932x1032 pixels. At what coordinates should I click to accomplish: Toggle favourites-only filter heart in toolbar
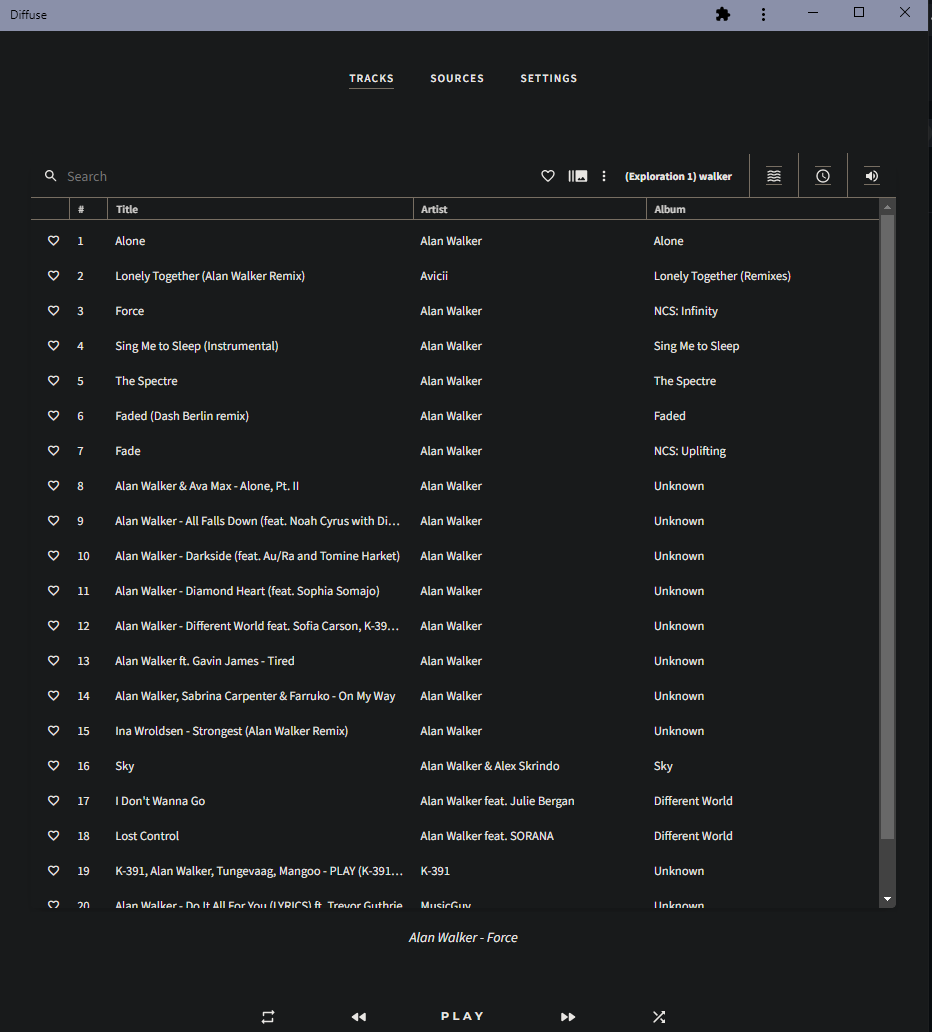[x=548, y=176]
